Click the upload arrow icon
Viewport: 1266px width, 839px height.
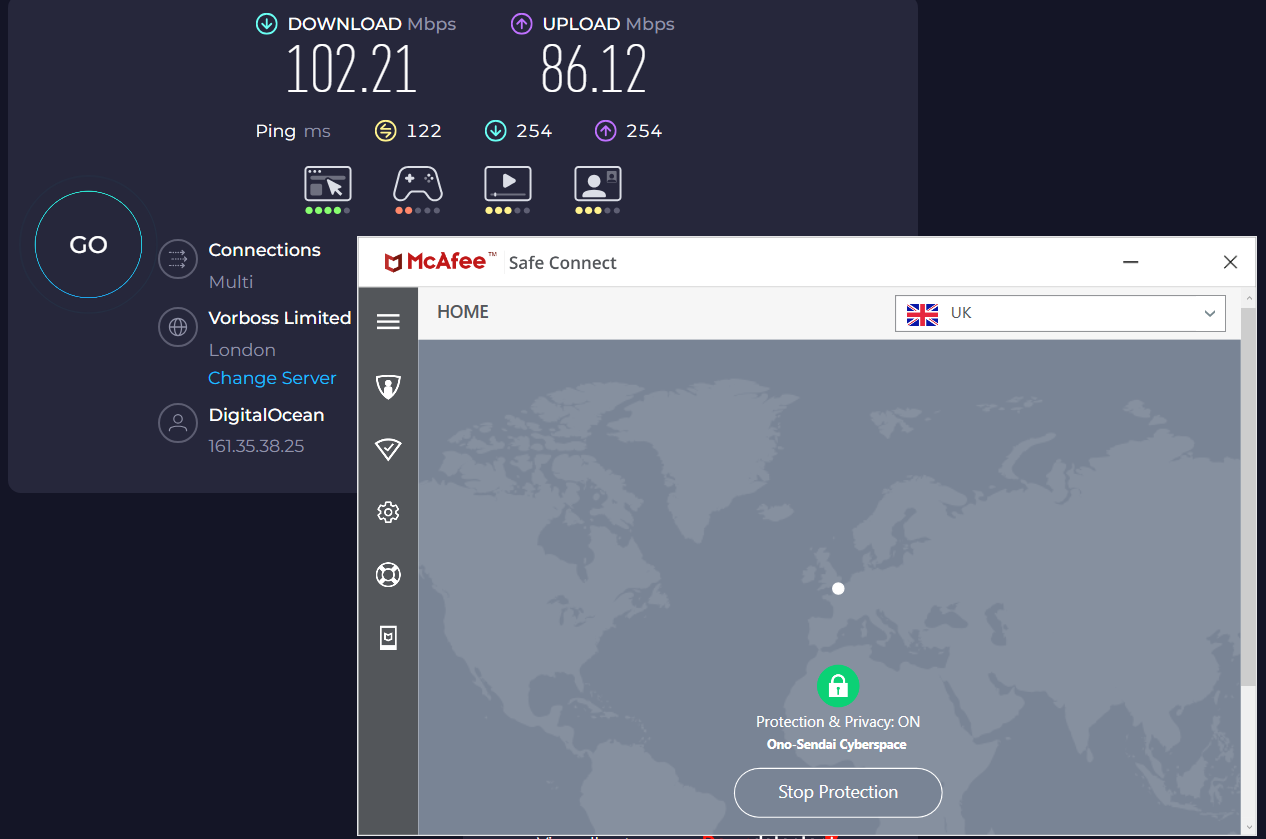click(521, 24)
